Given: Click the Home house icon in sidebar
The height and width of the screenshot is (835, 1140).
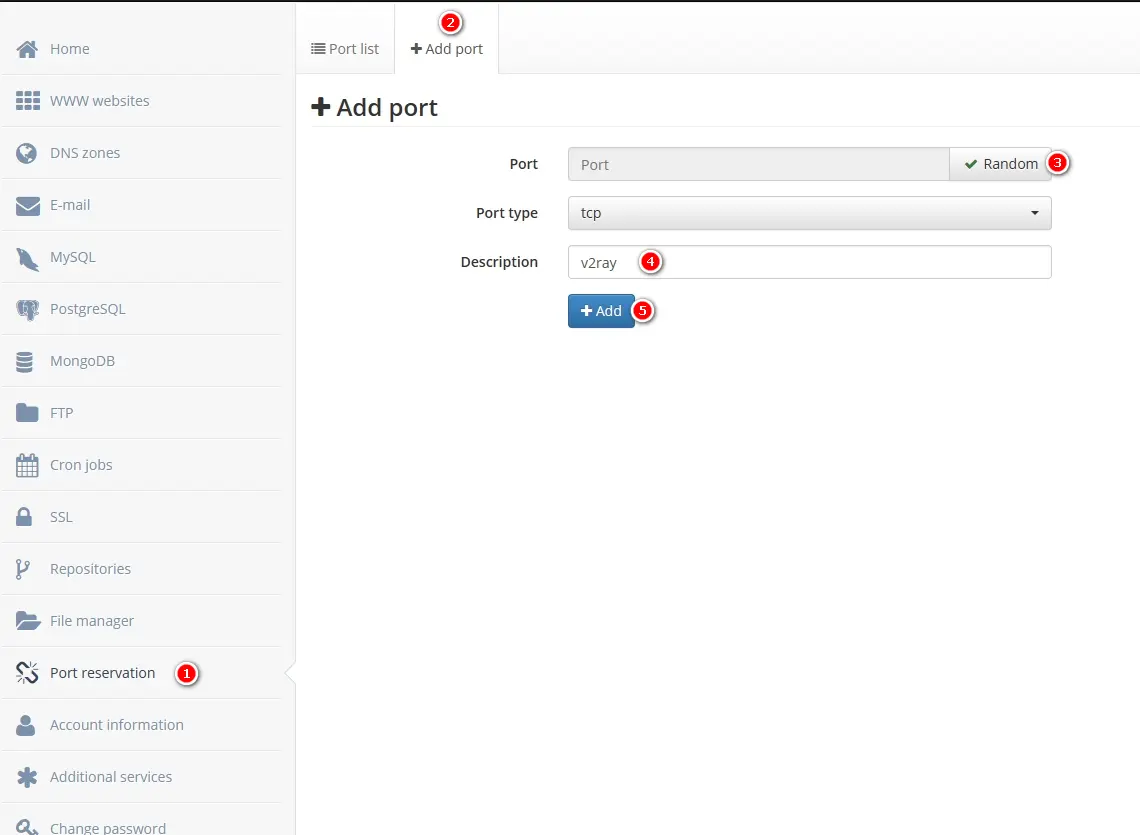Looking at the screenshot, I should (27, 49).
